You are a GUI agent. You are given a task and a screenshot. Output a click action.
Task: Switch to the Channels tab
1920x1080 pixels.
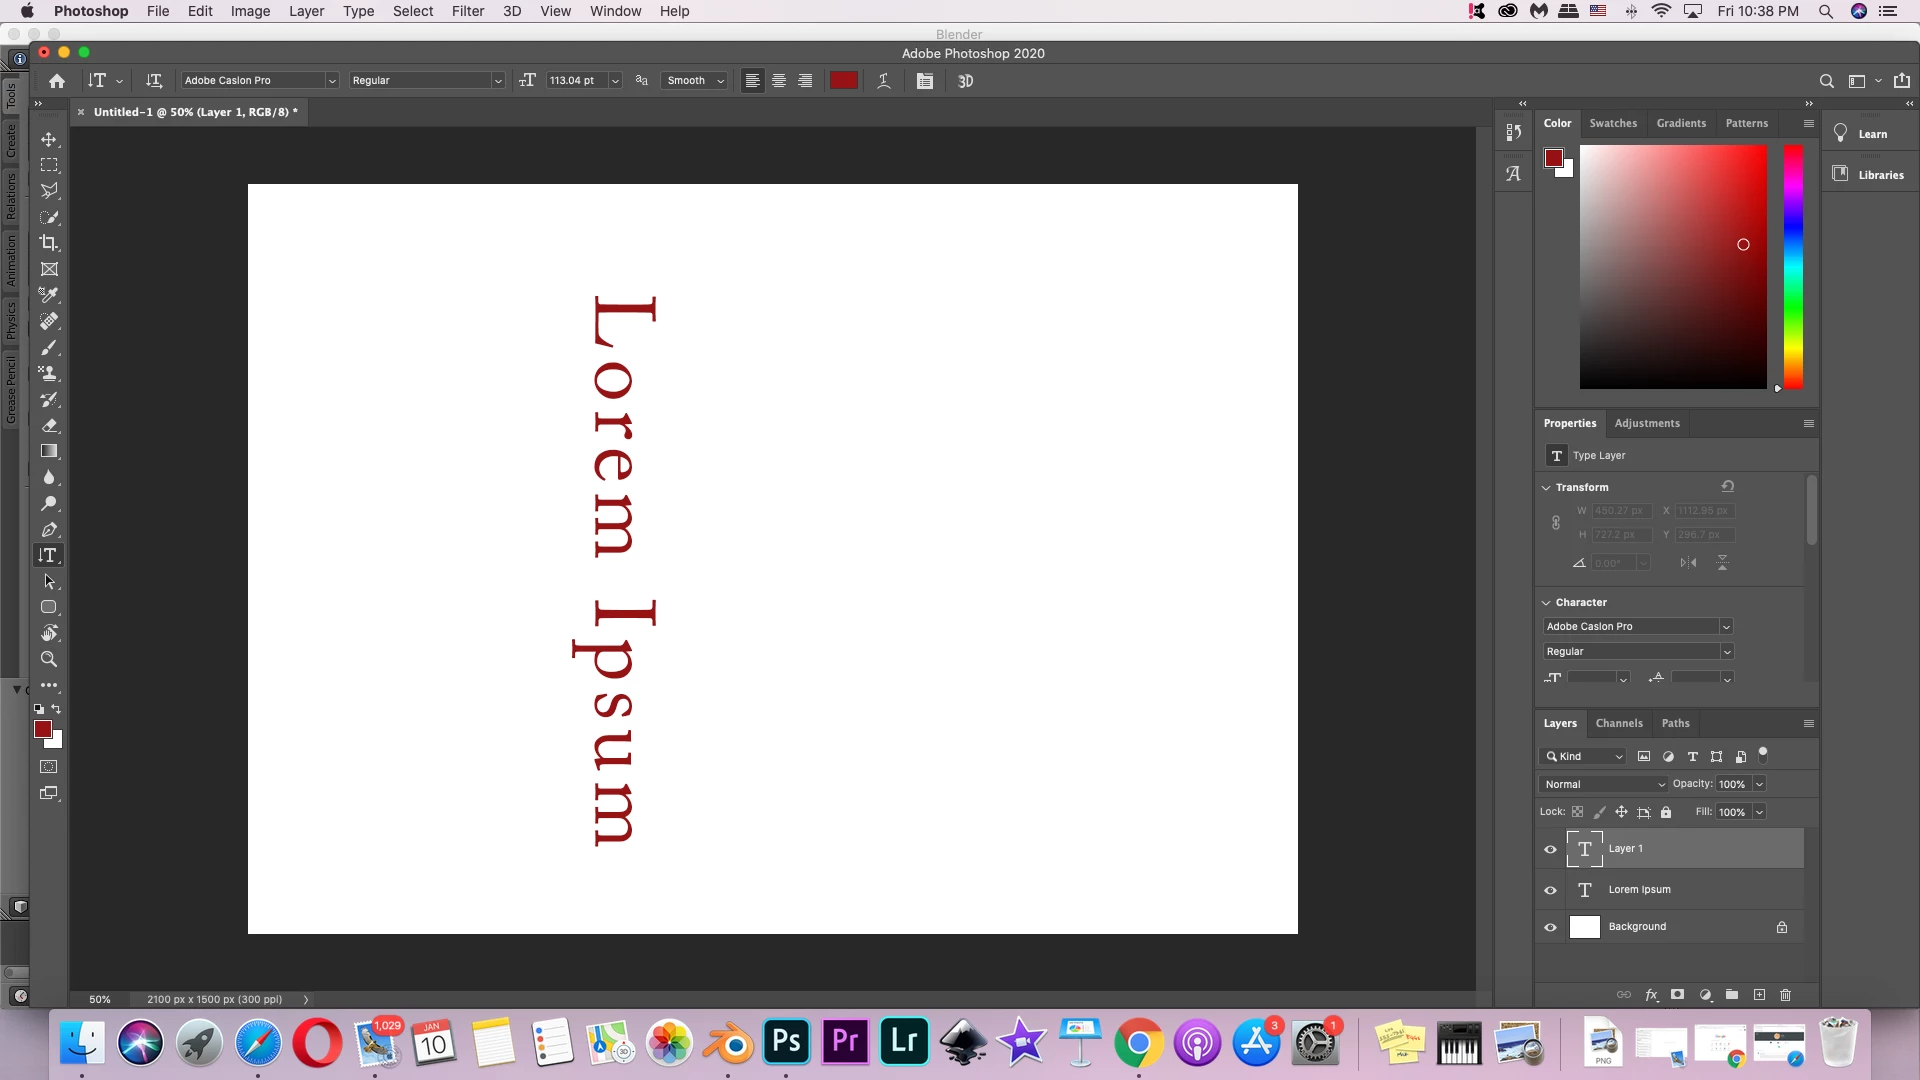point(1618,723)
